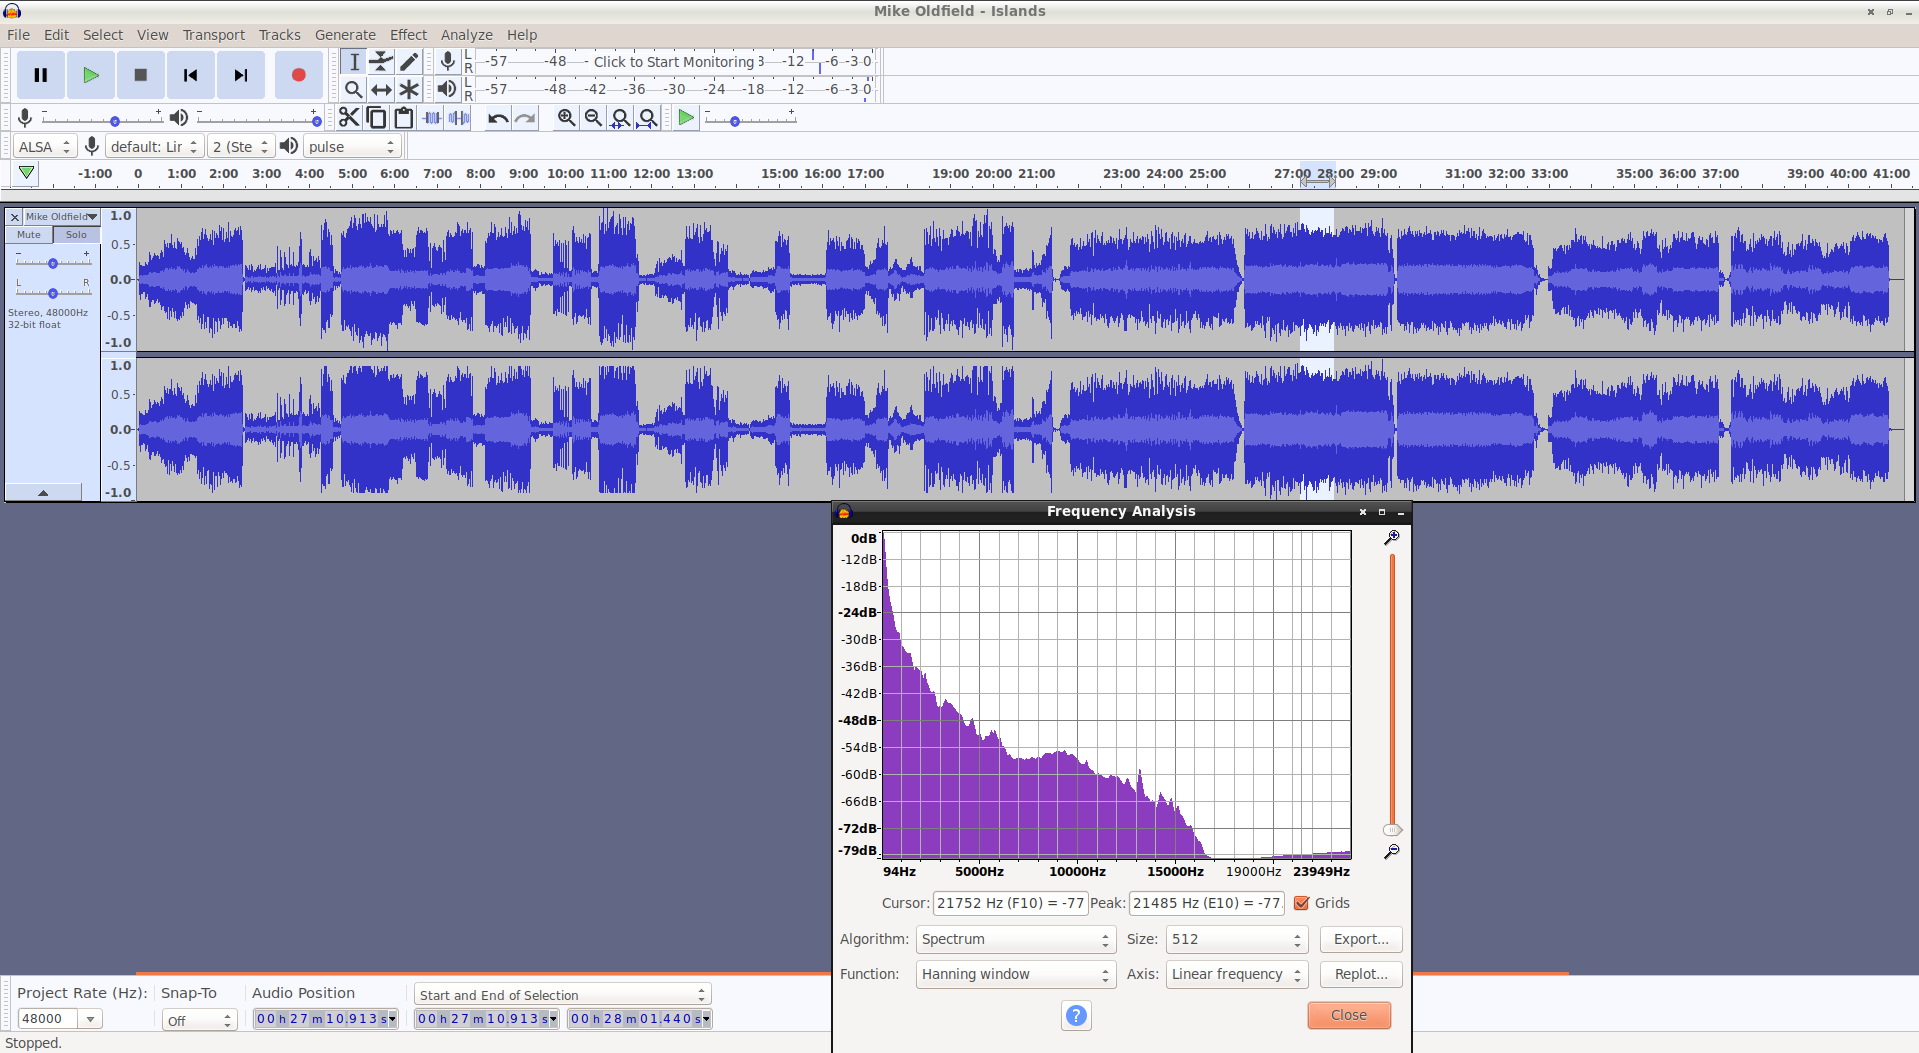The width and height of the screenshot is (1919, 1053).
Task: Skip to end of track
Action: coord(241,75)
